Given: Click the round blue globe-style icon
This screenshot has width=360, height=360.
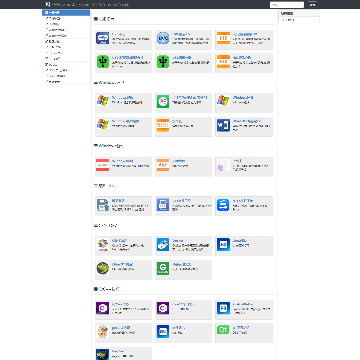Looking at the screenshot, I should point(163,38).
